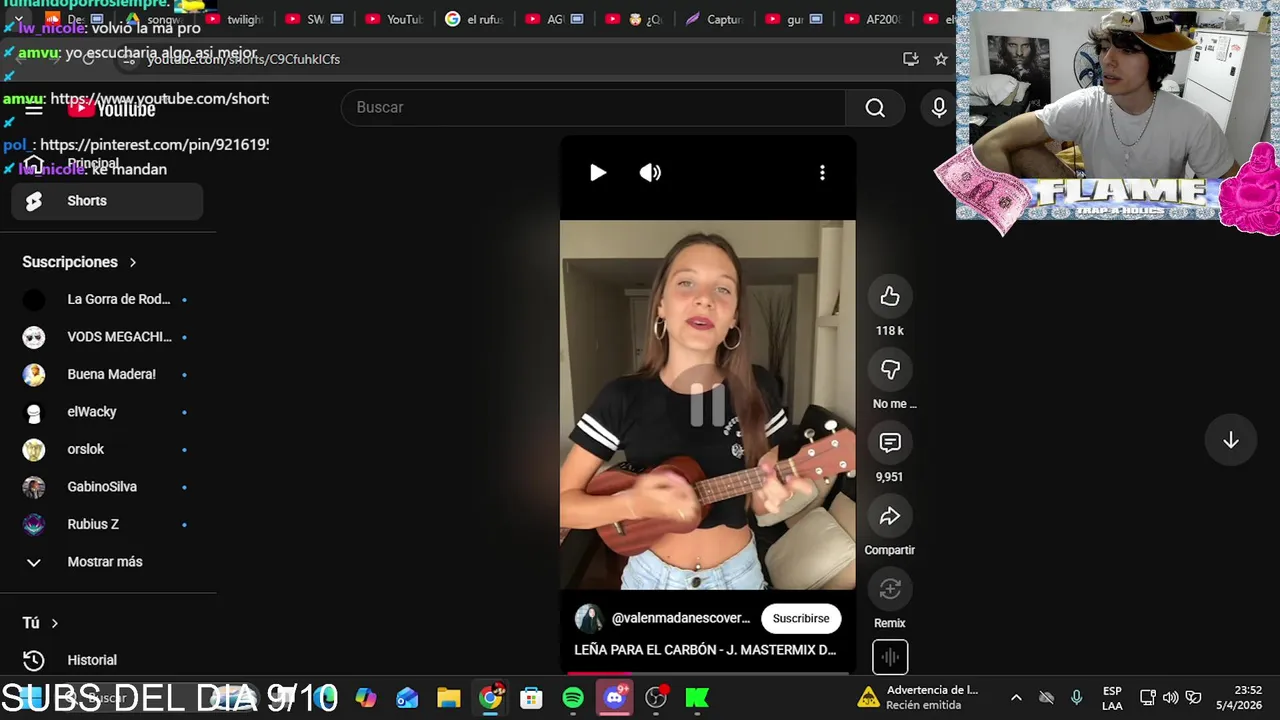Click the install app icon in address bar
The height and width of the screenshot is (720, 1280).
[x=910, y=59]
